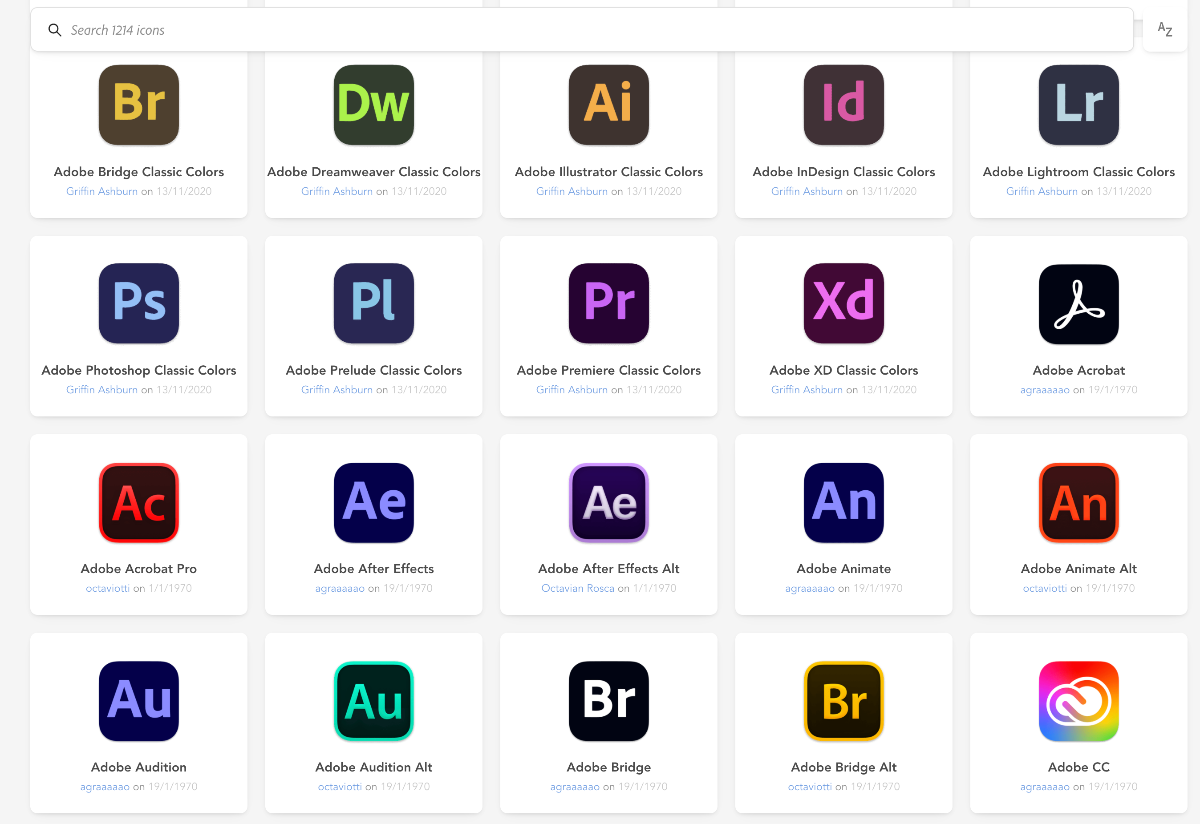The height and width of the screenshot is (824, 1200).
Task: Open the Adobe After Effects icon
Action: [374, 503]
